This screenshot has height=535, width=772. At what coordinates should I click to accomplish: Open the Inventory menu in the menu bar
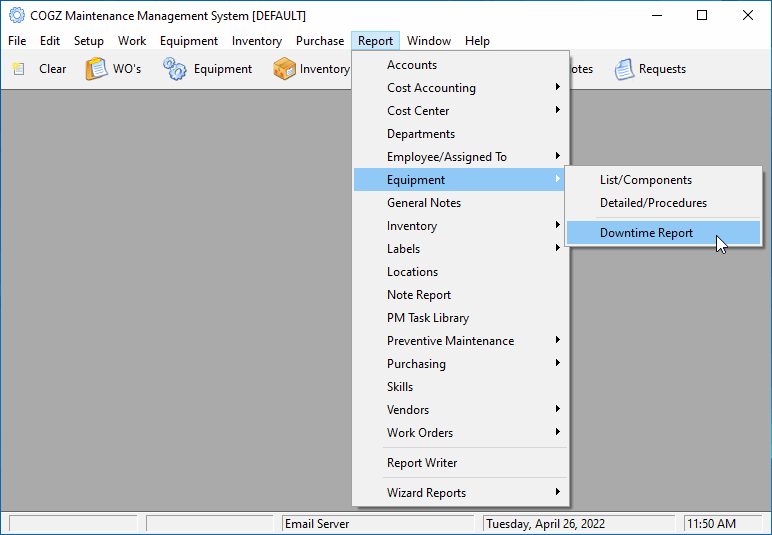coord(257,41)
